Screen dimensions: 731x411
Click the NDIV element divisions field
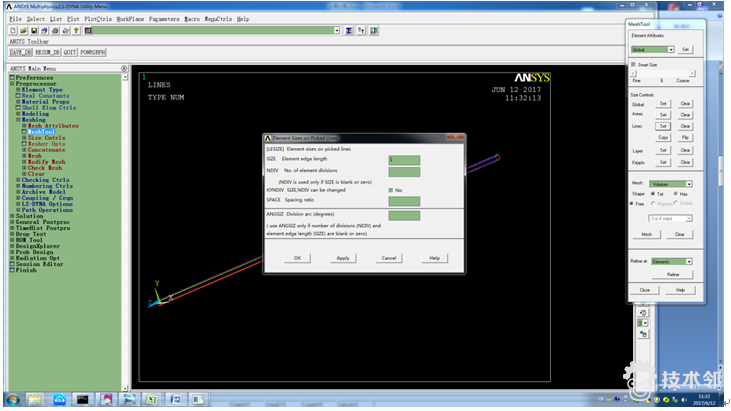point(404,172)
